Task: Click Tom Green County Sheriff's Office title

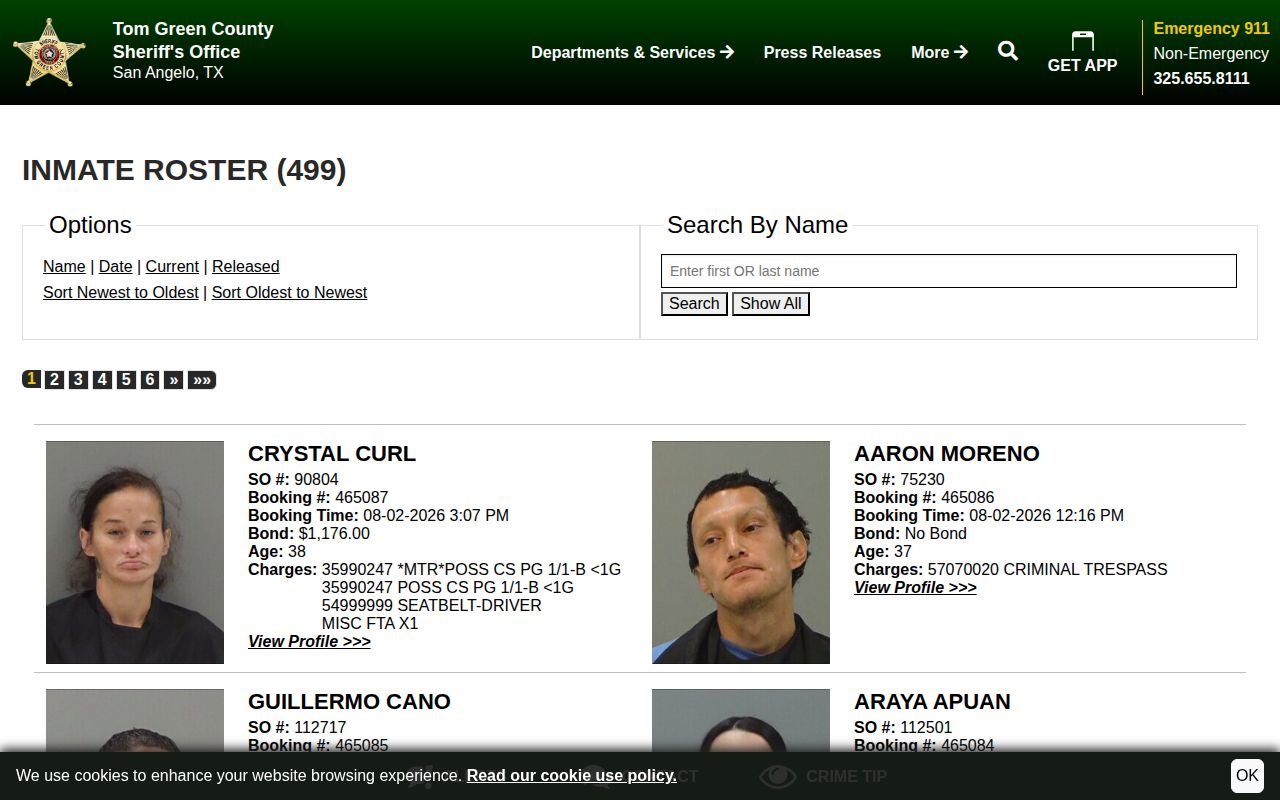Action: (x=193, y=40)
